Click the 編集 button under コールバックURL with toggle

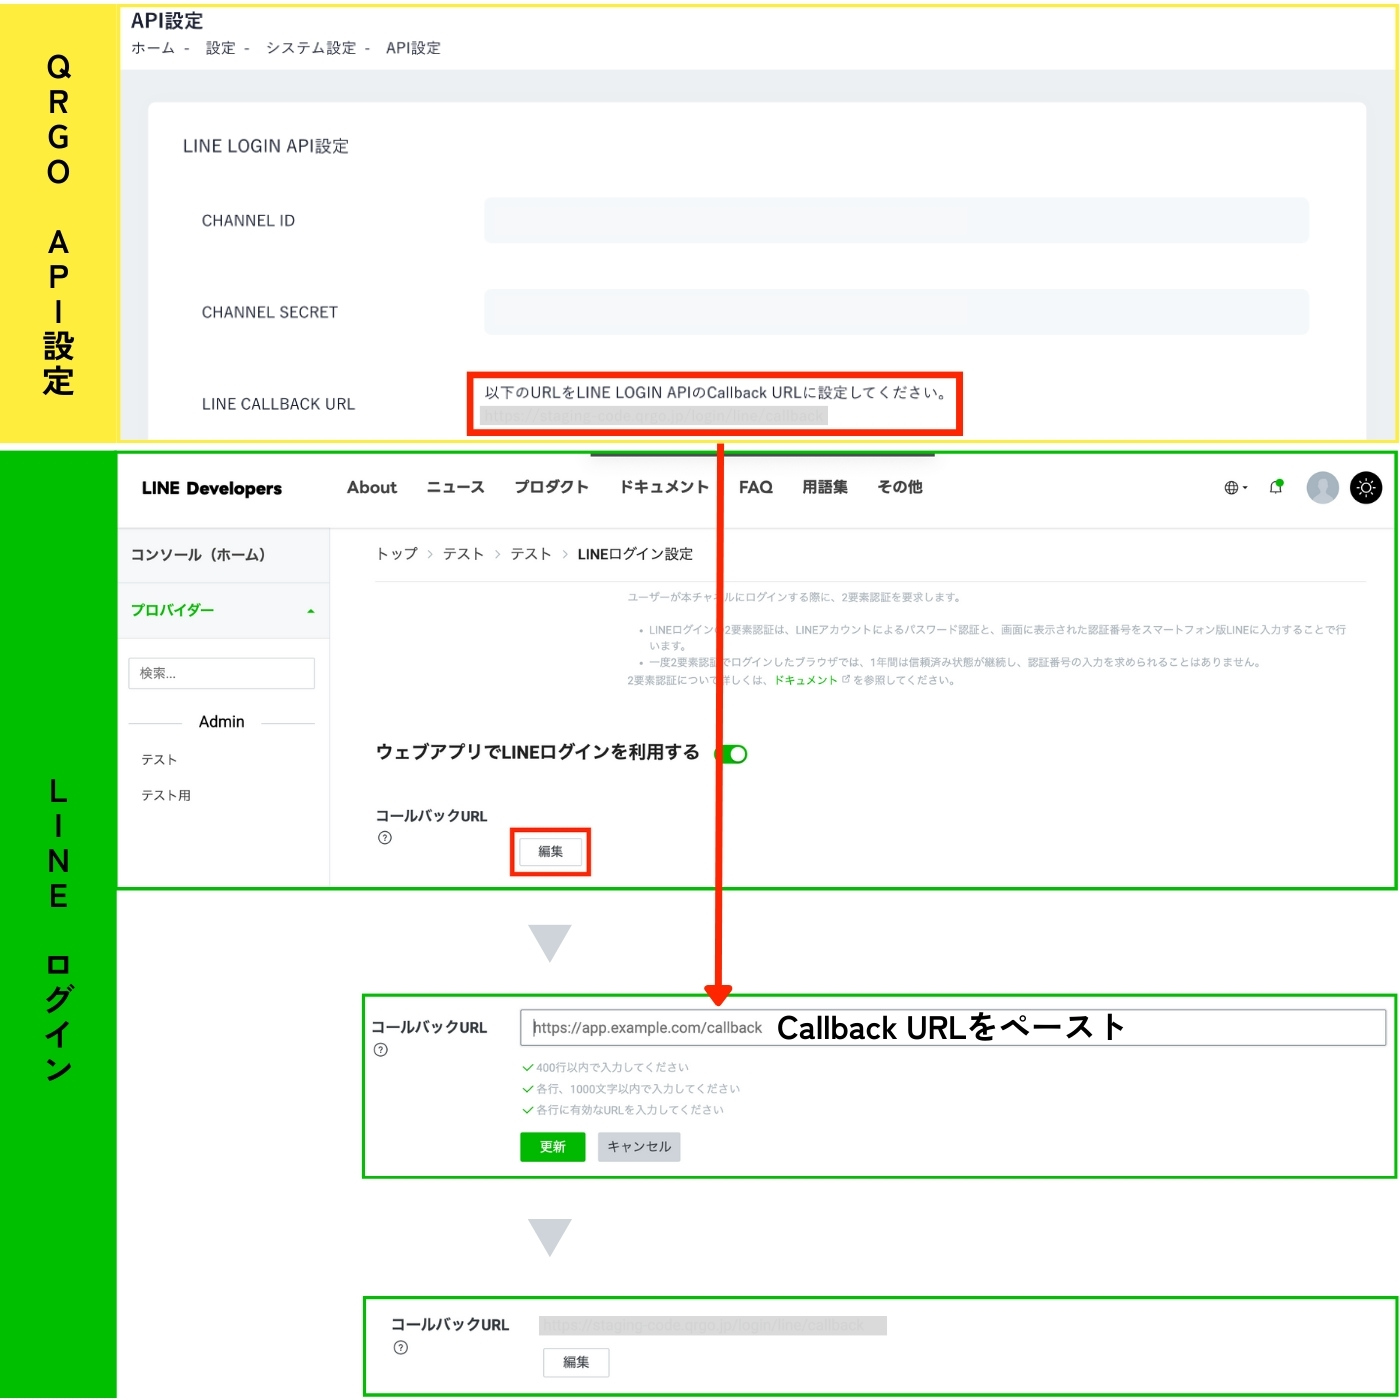550,852
